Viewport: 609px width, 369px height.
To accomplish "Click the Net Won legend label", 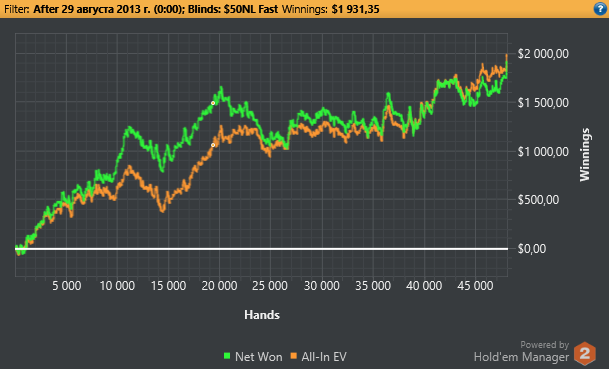I will coord(259,357).
